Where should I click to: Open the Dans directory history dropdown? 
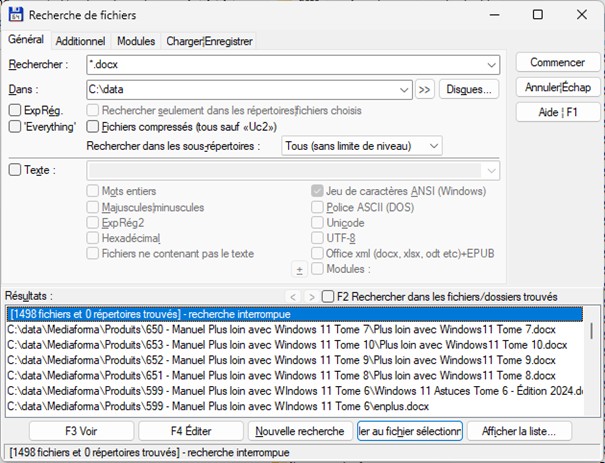[x=403, y=90]
